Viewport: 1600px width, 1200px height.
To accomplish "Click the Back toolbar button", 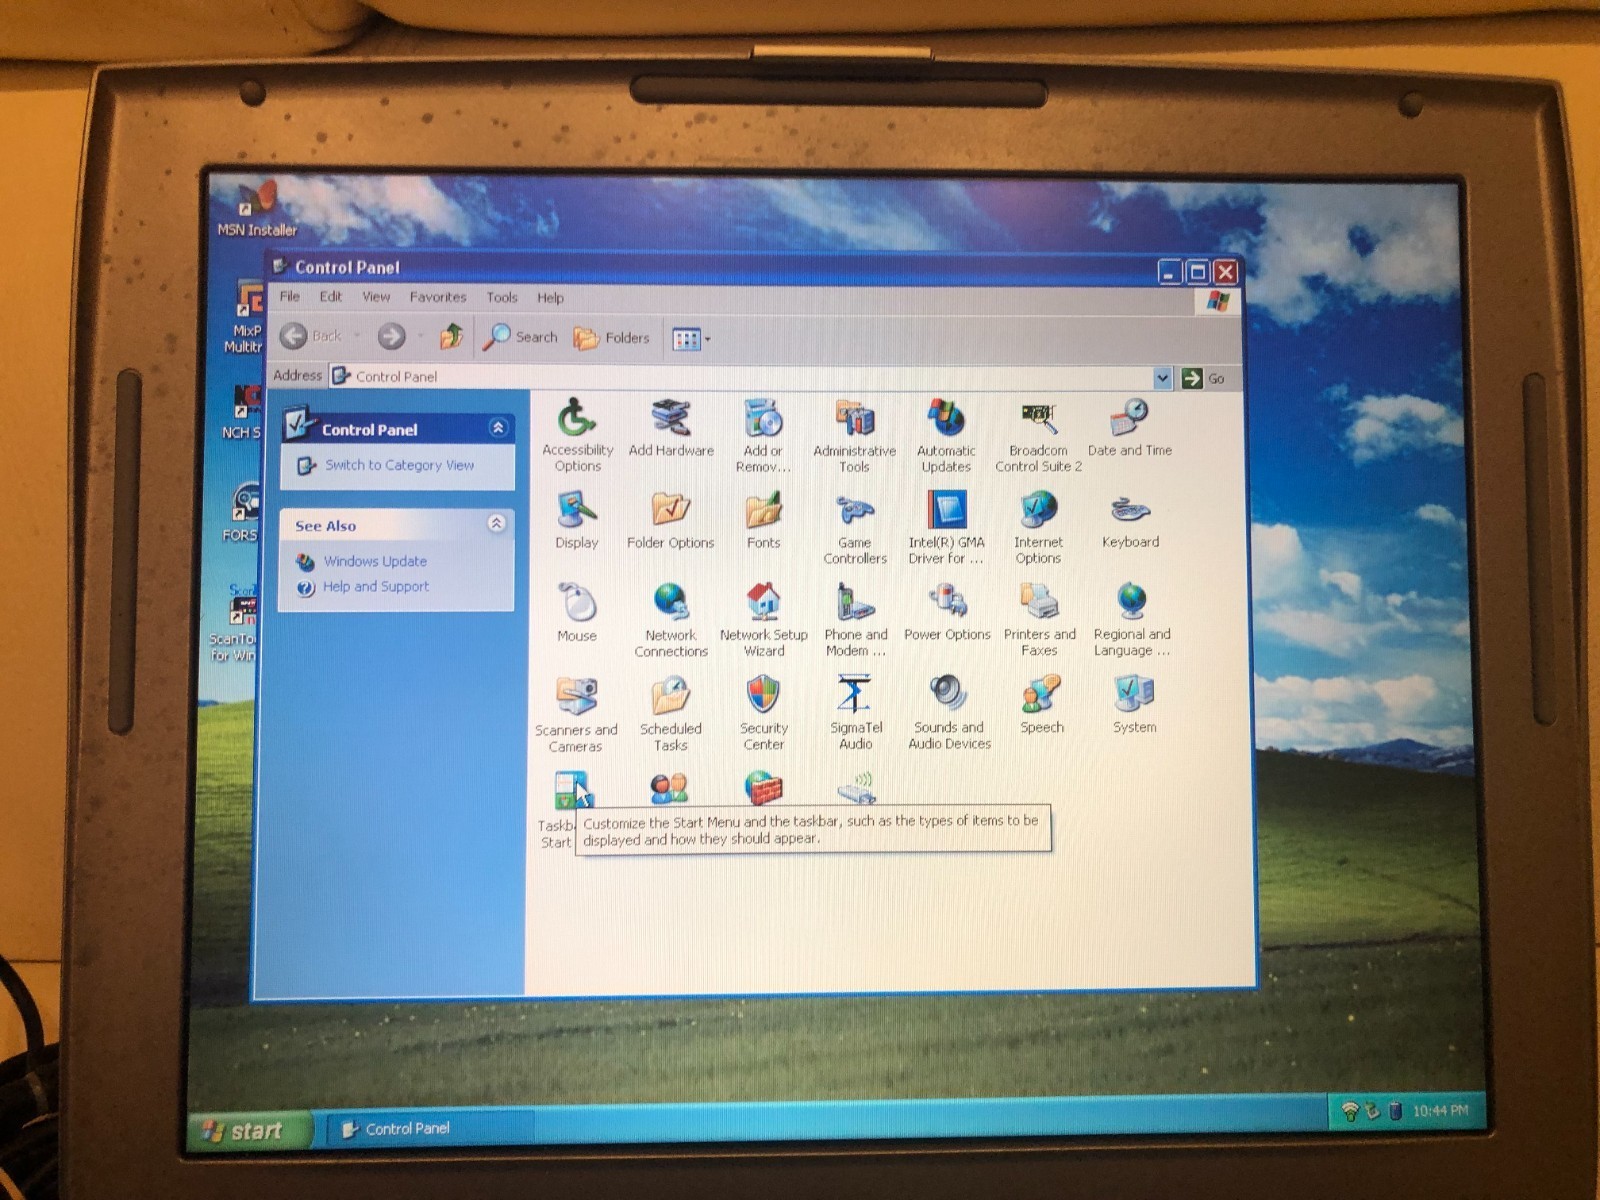I will click(x=311, y=336).
